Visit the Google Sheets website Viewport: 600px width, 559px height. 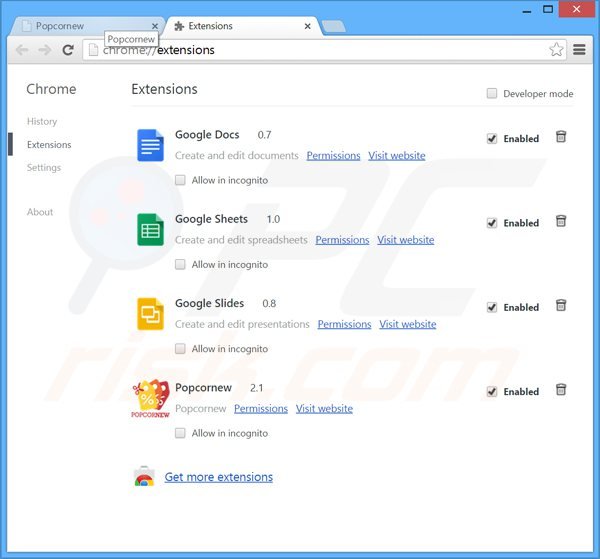(x=406, y=240)
